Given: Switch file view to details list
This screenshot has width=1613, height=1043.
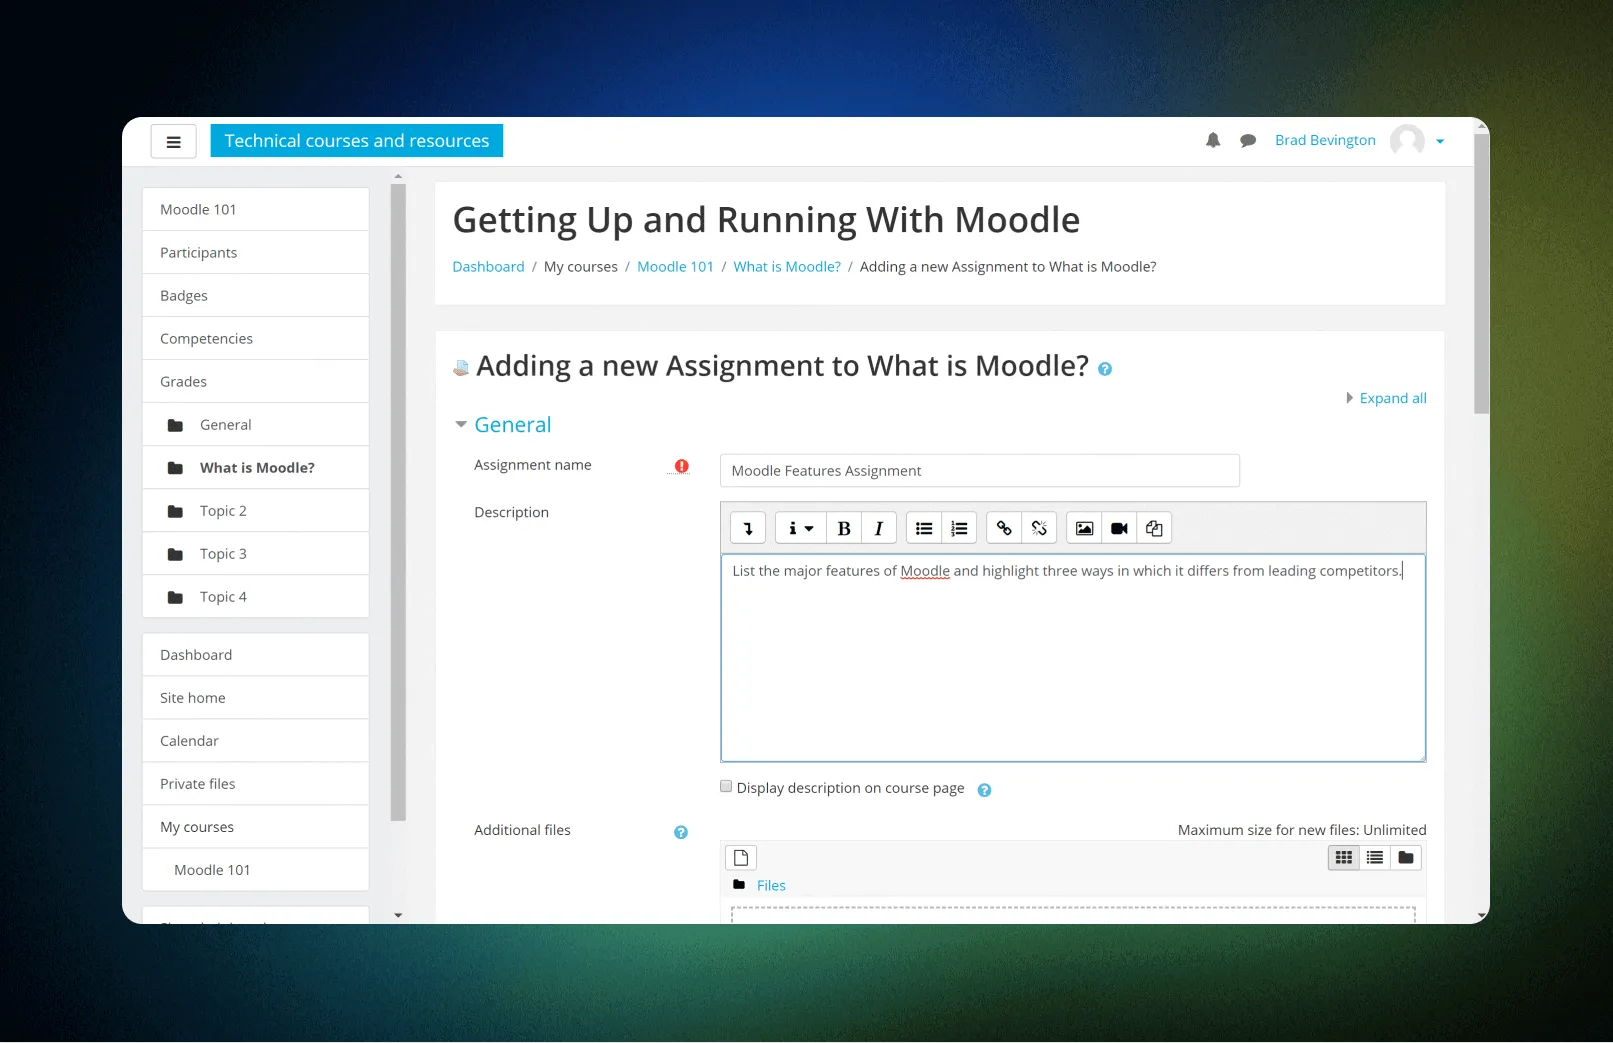Looking at the screenshot, I should tap(1375, 858).
